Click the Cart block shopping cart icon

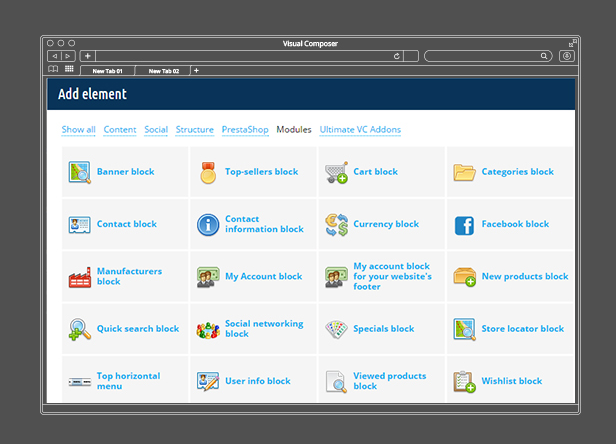tap(336, 172)
